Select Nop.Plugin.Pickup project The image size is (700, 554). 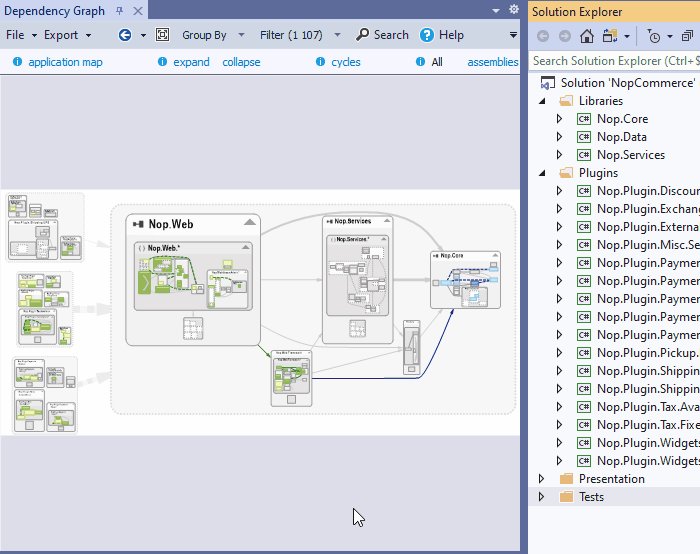(x=648, y=353)
